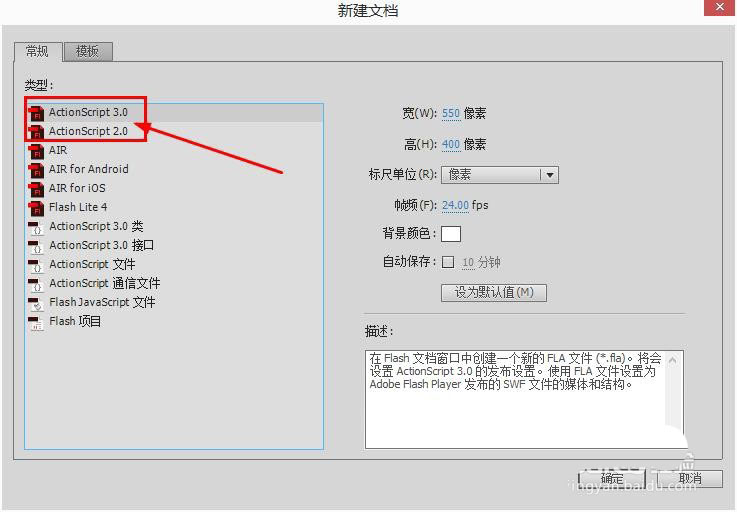
Task: Click the Flash Lite 4 icon
Action: (36, 208)
